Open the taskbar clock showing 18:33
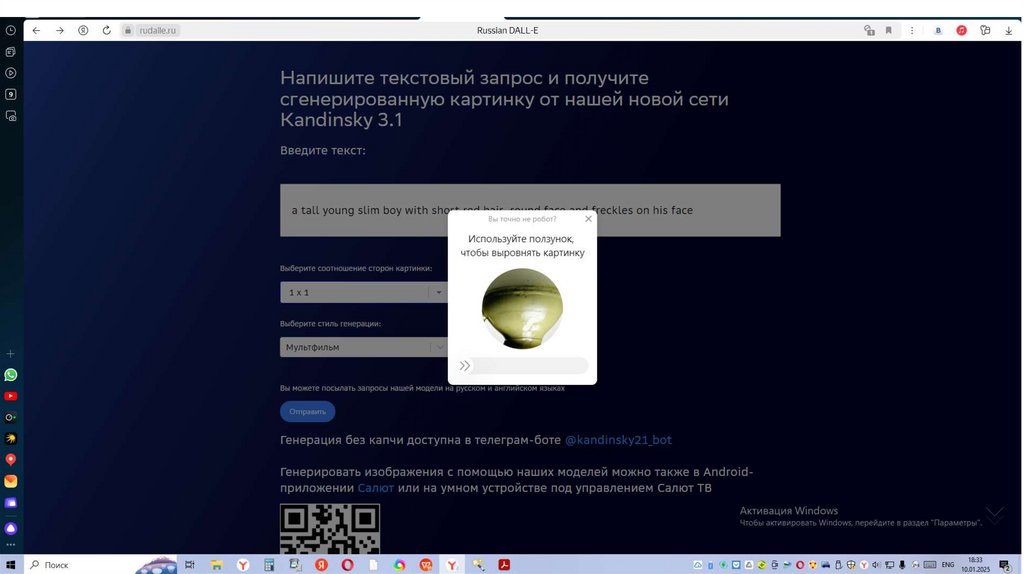 [x=975, y=565]
